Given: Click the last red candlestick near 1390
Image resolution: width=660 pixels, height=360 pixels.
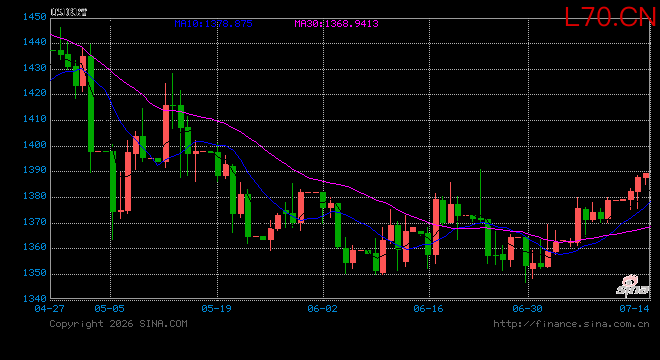Looking at the screenshot, I should point(646,178).
